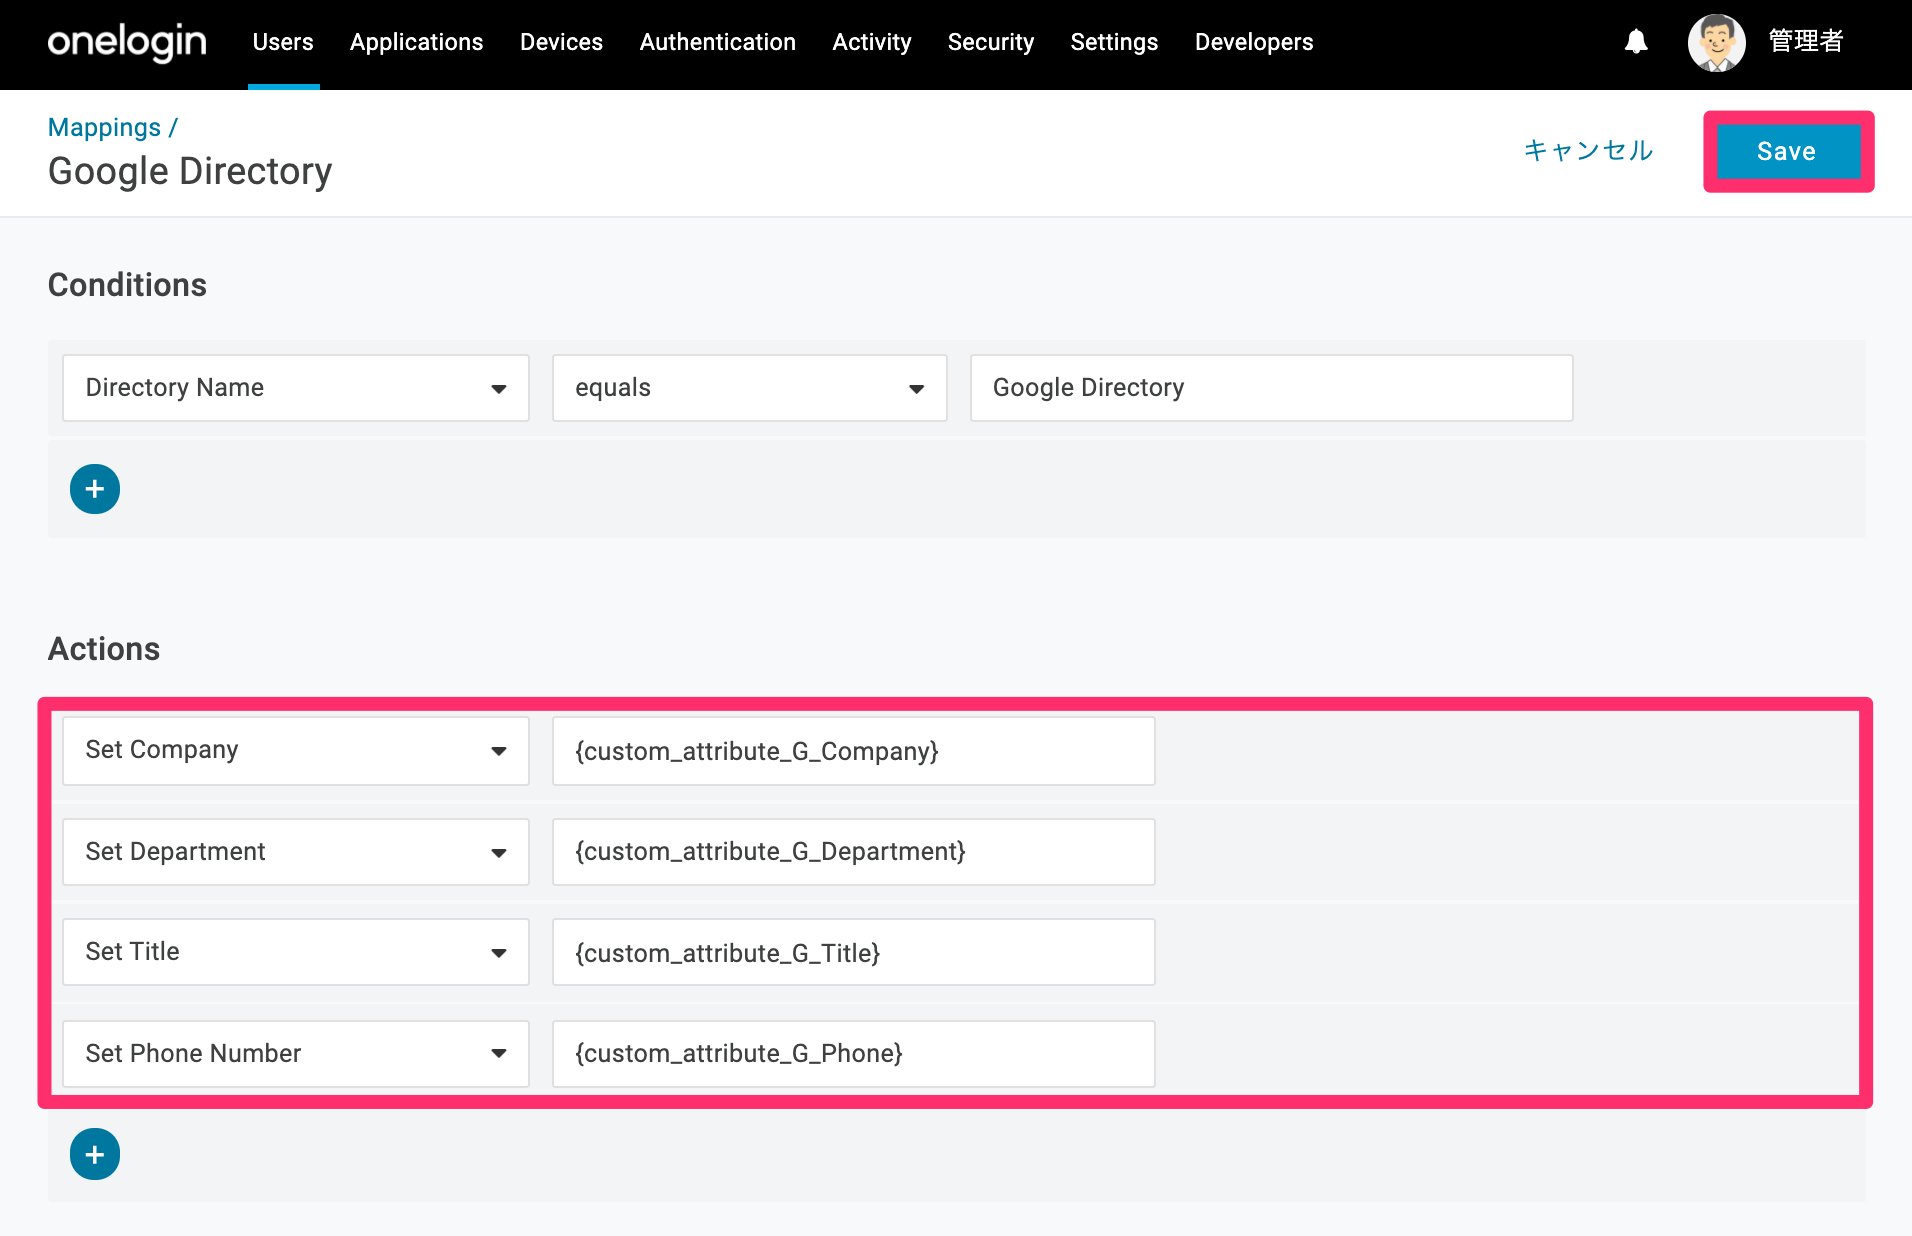Screen dimensions: 1912x1236
Task: Click the 管理者 user name
Action: 1806,41
